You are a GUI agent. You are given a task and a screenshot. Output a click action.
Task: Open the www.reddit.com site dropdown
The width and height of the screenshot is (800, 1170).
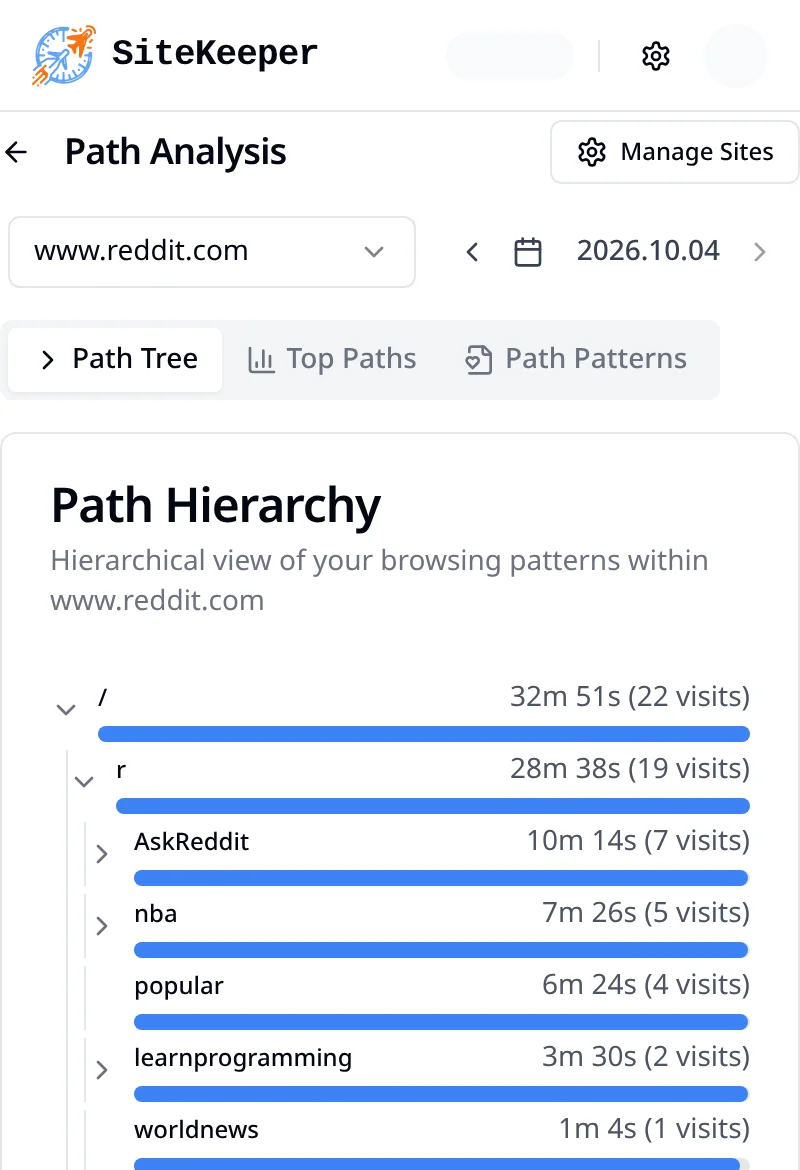click(212, 251)
